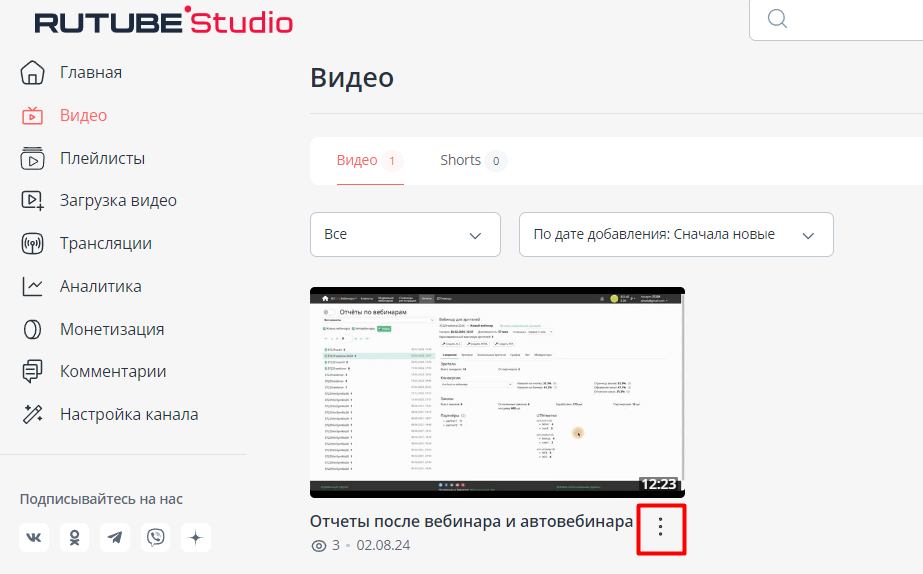The height and width of the screenshot is (574, 923).
Task: Open the Odnoklassniki social link icon
Action: pos(74,537)
